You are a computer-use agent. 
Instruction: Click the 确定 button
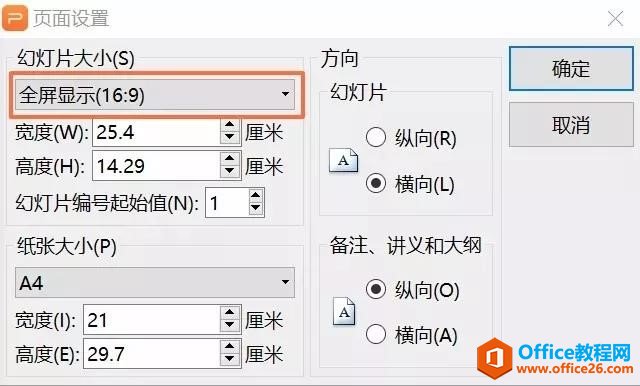[x=571, y=69]
